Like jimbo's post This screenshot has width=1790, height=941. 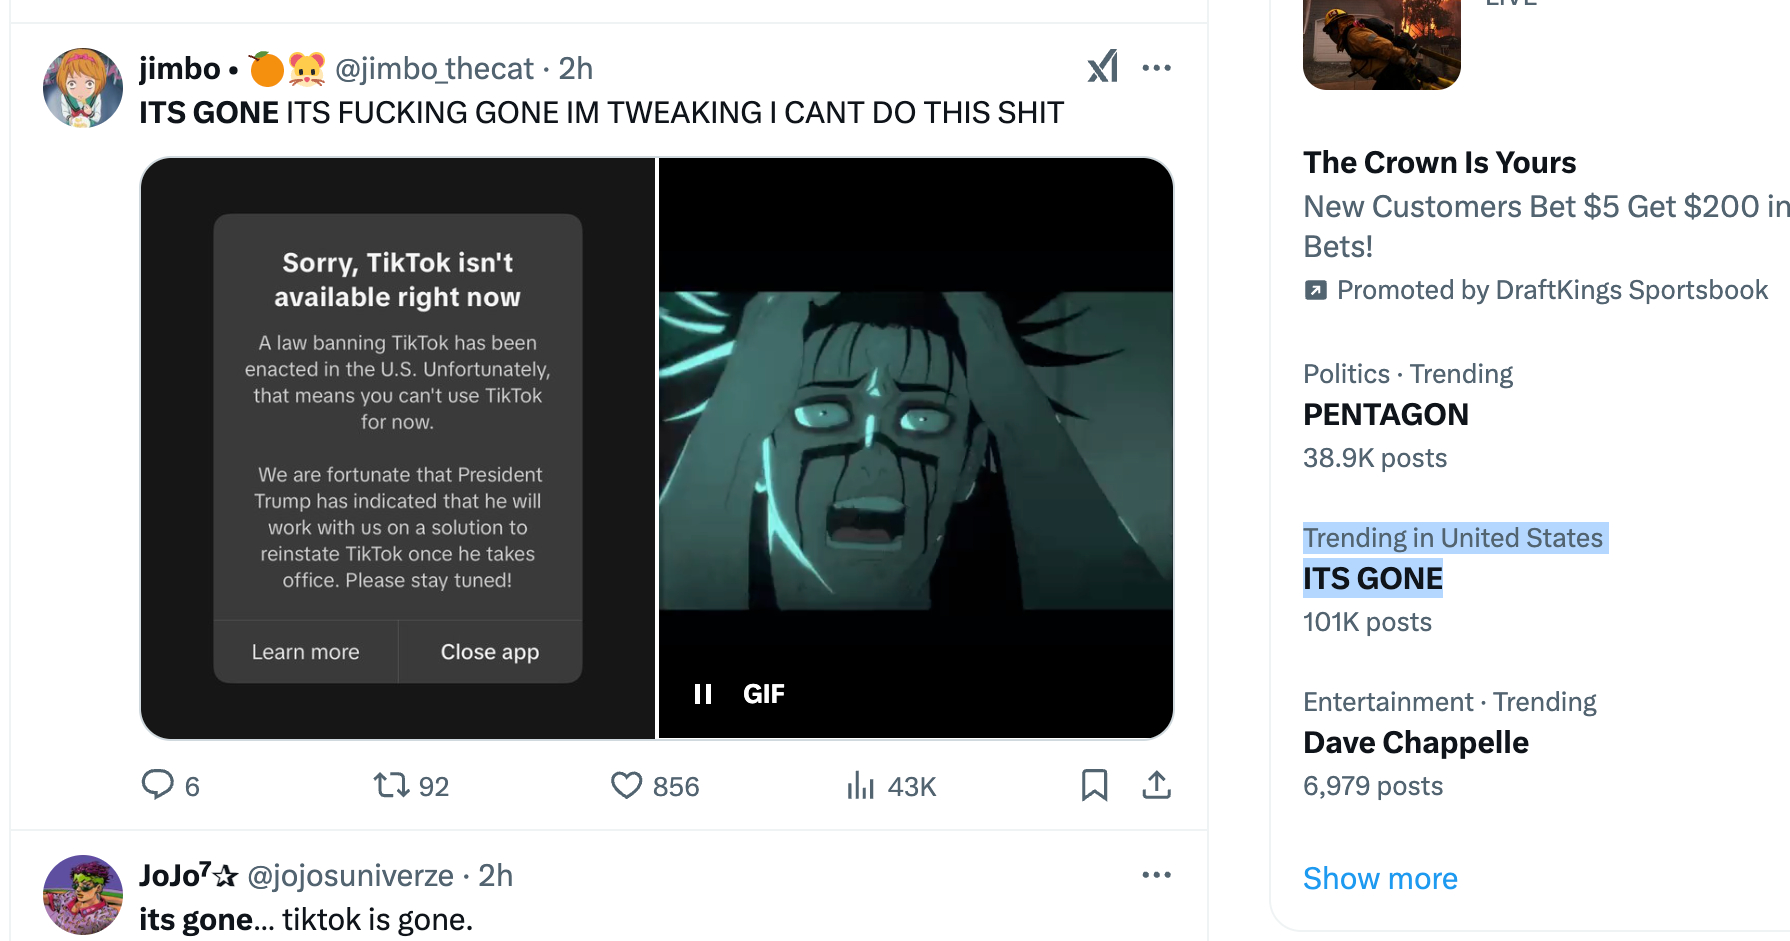click(627, 785)
